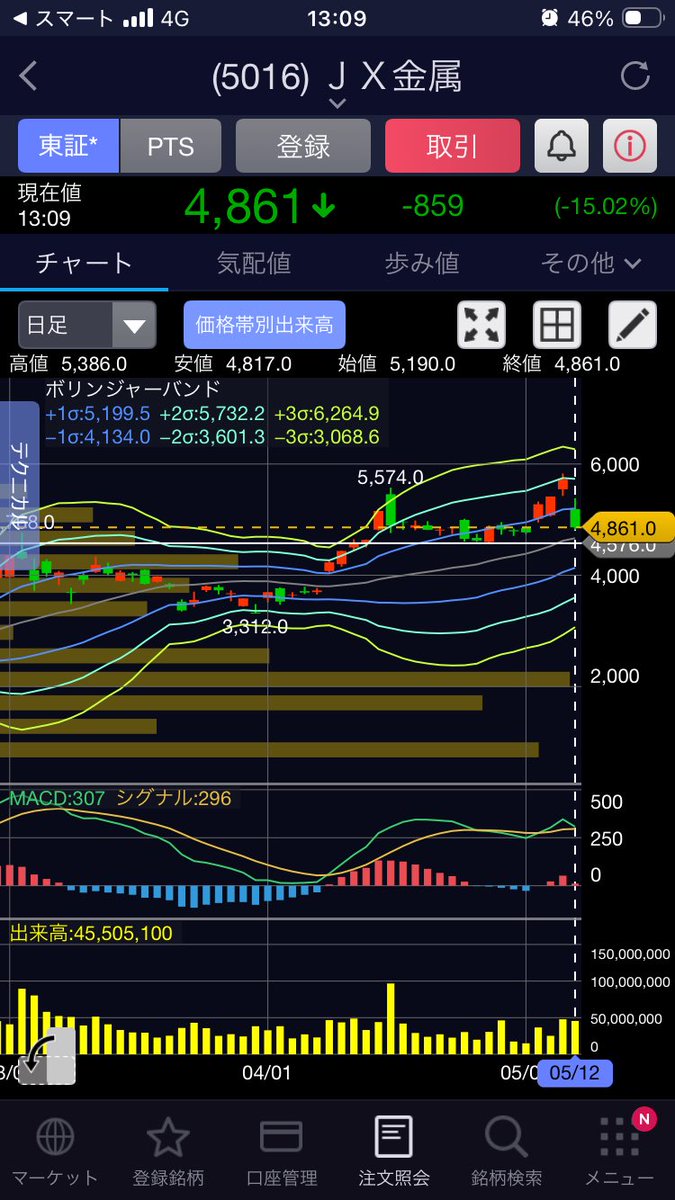This screenshot has height=1200, width=675.
Task: Tap the 5,574.0 high label on chart
Action: pyautogui.click(x=390, y=478)
